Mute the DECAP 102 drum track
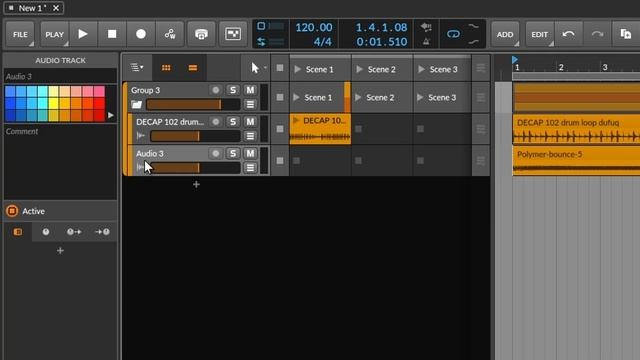640x360 pixels. [250, 122]
